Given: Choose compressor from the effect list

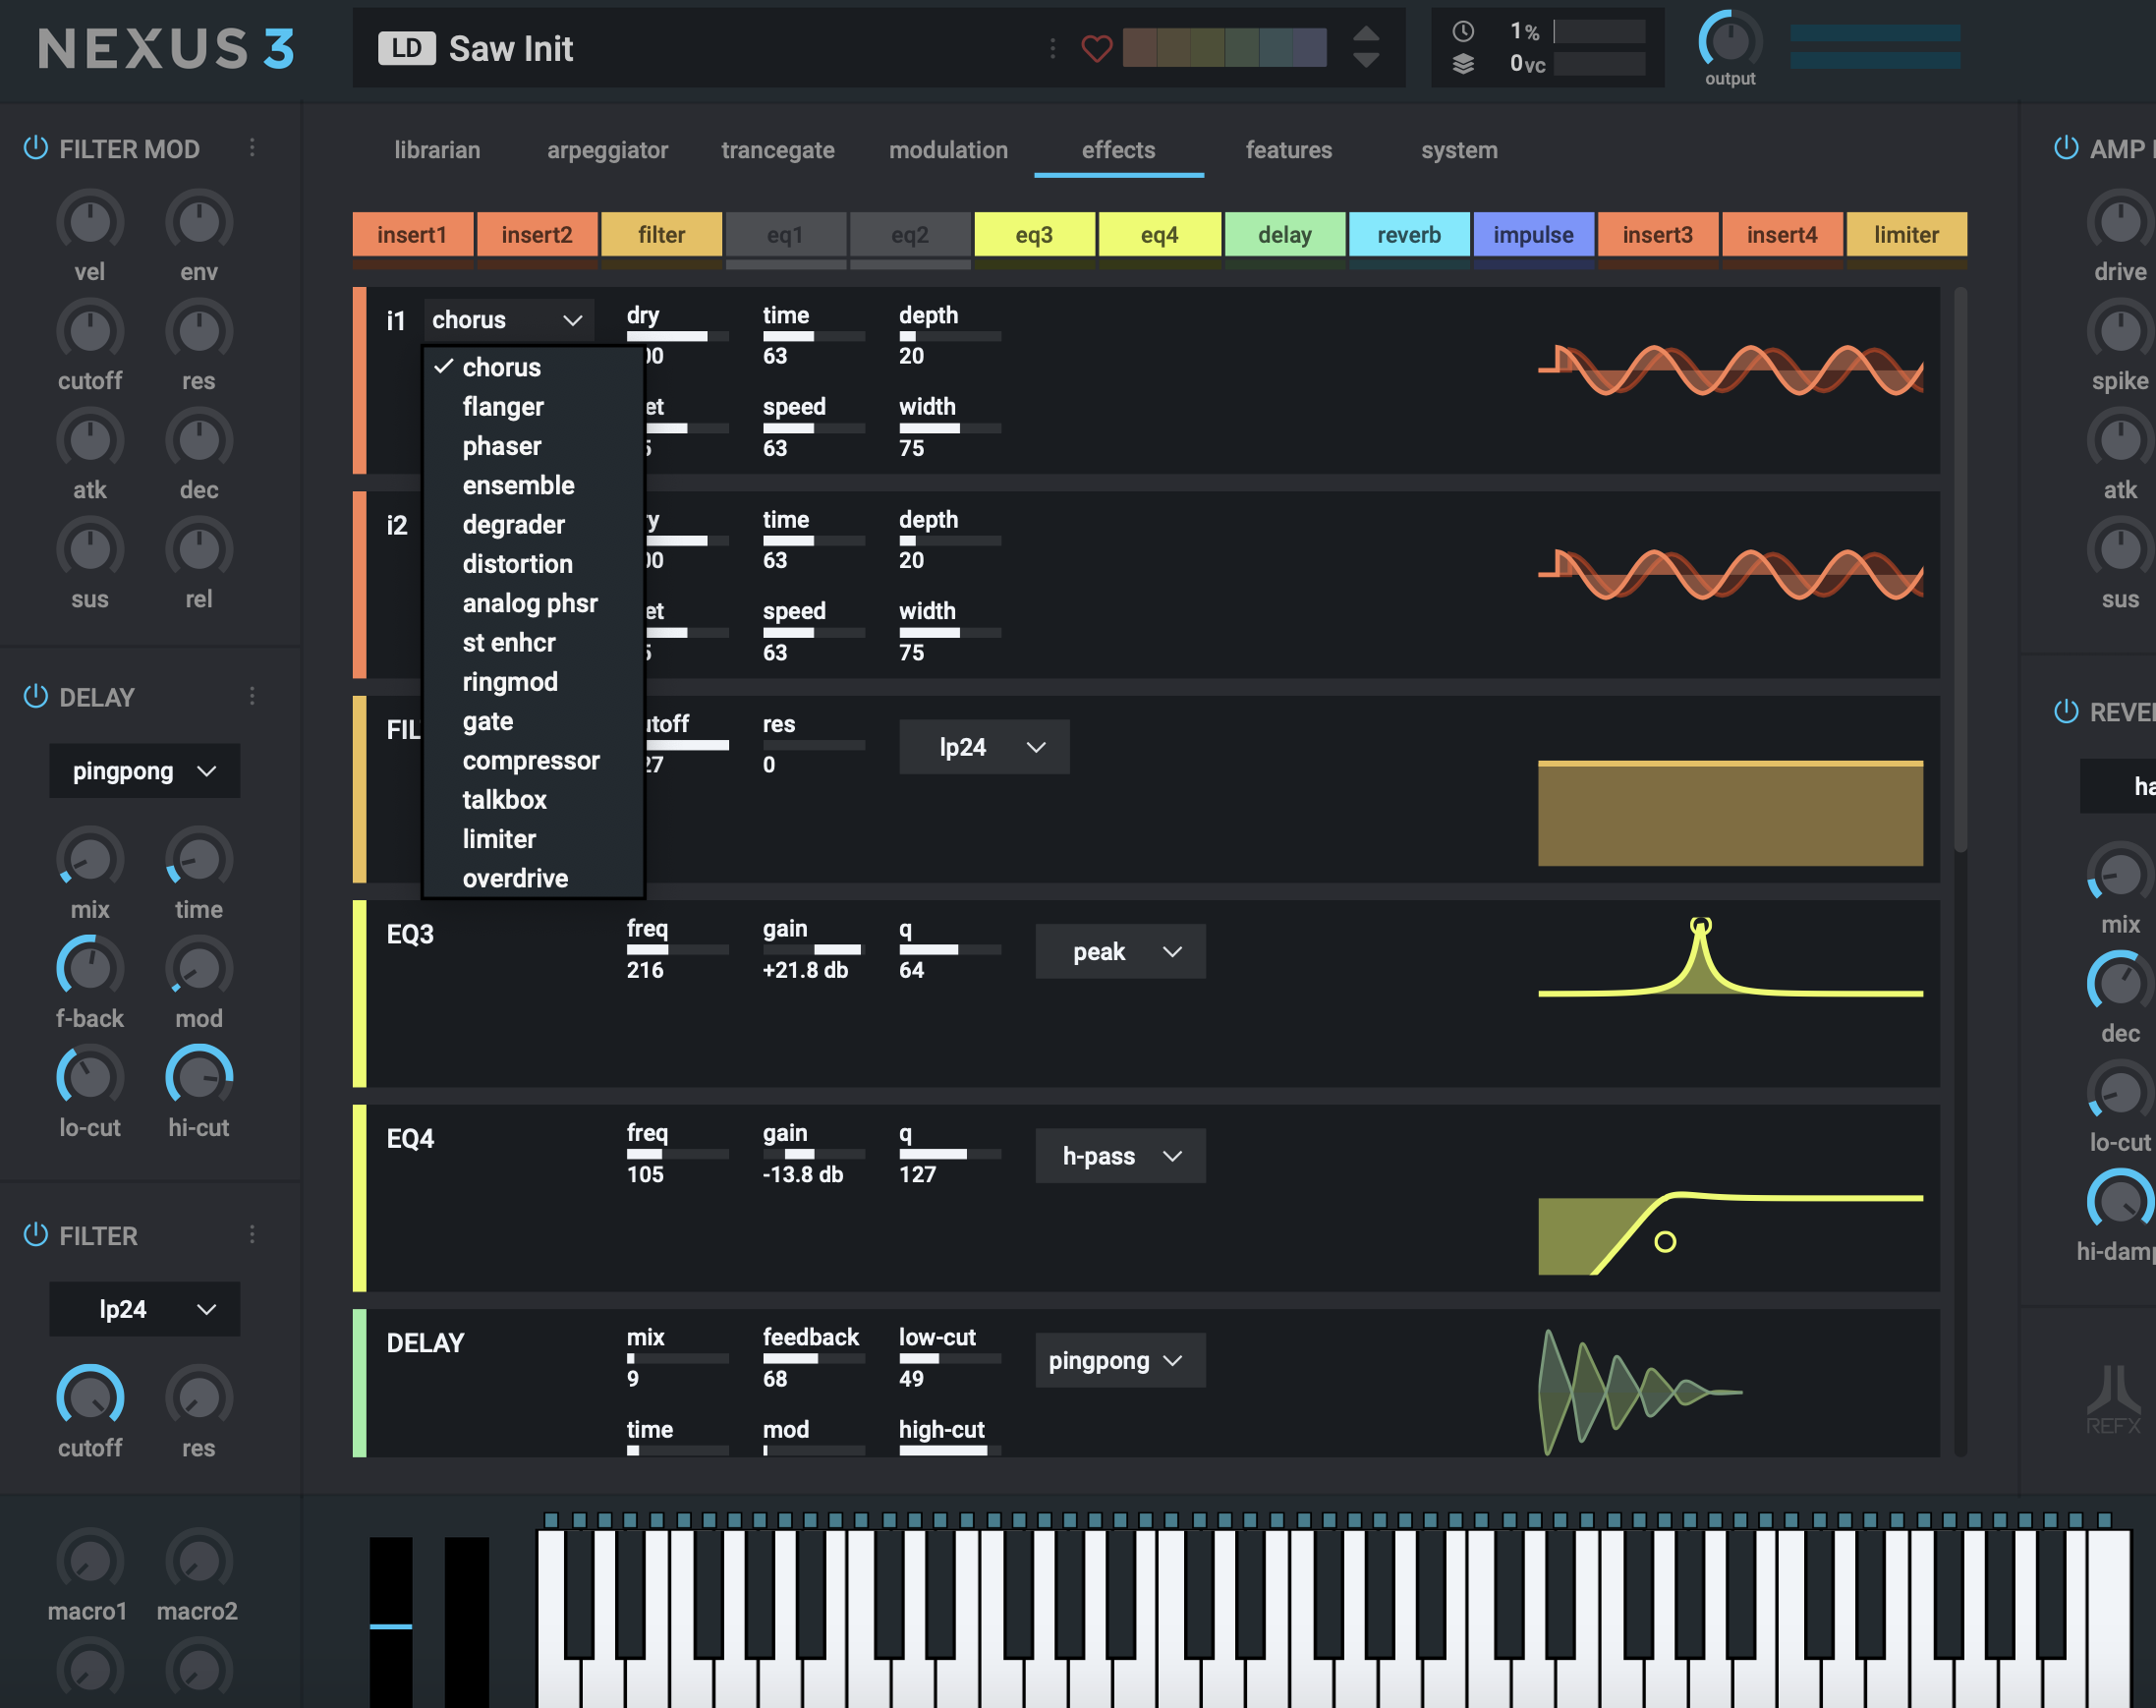Looking at the screenshot, I should [533, 761].
